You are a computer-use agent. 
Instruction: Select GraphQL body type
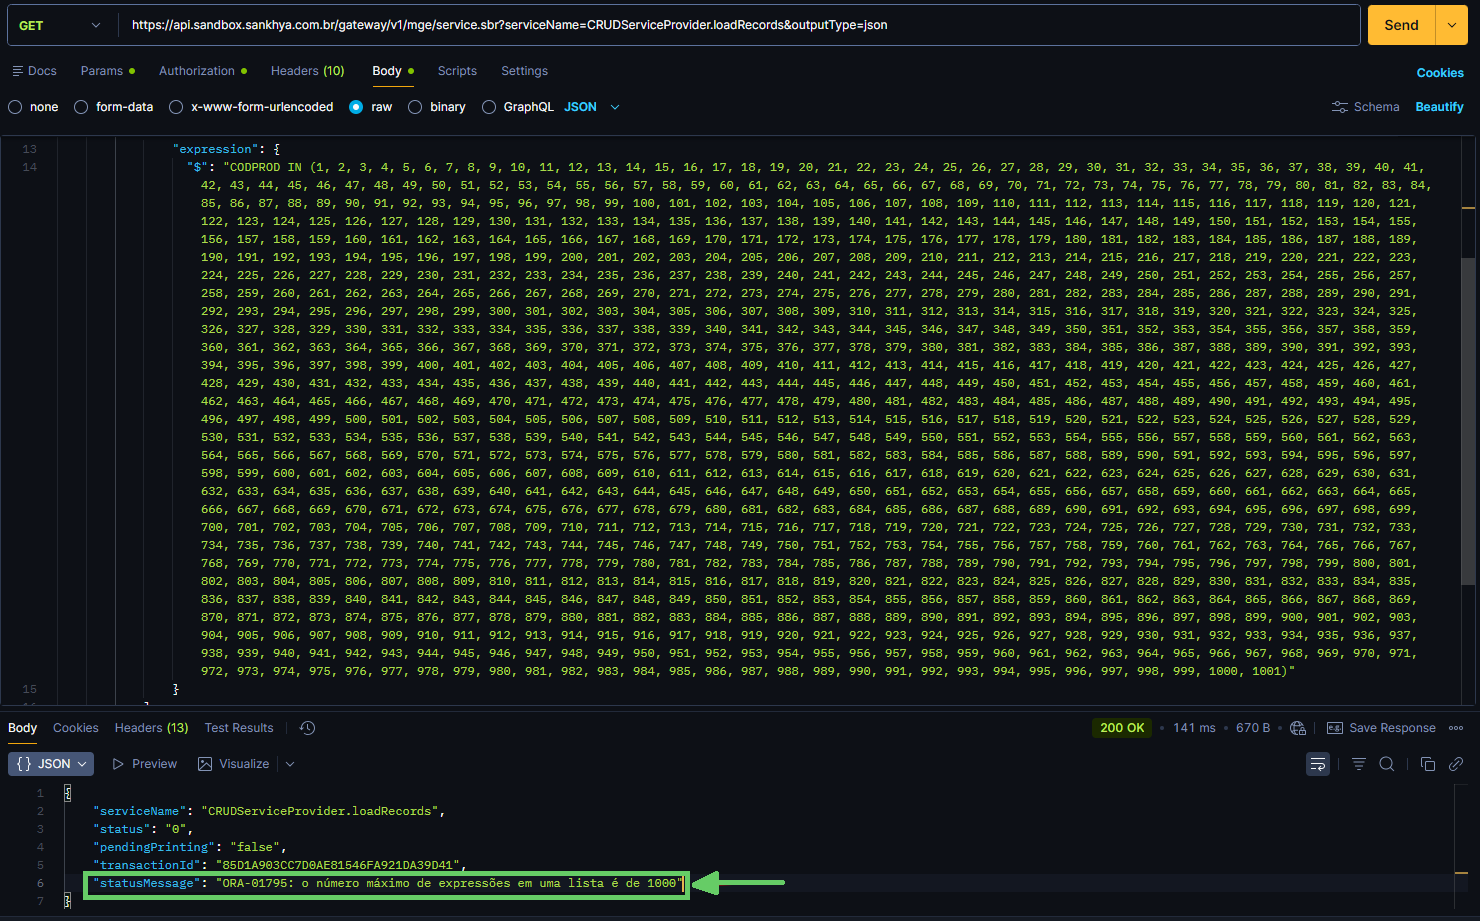518,107
